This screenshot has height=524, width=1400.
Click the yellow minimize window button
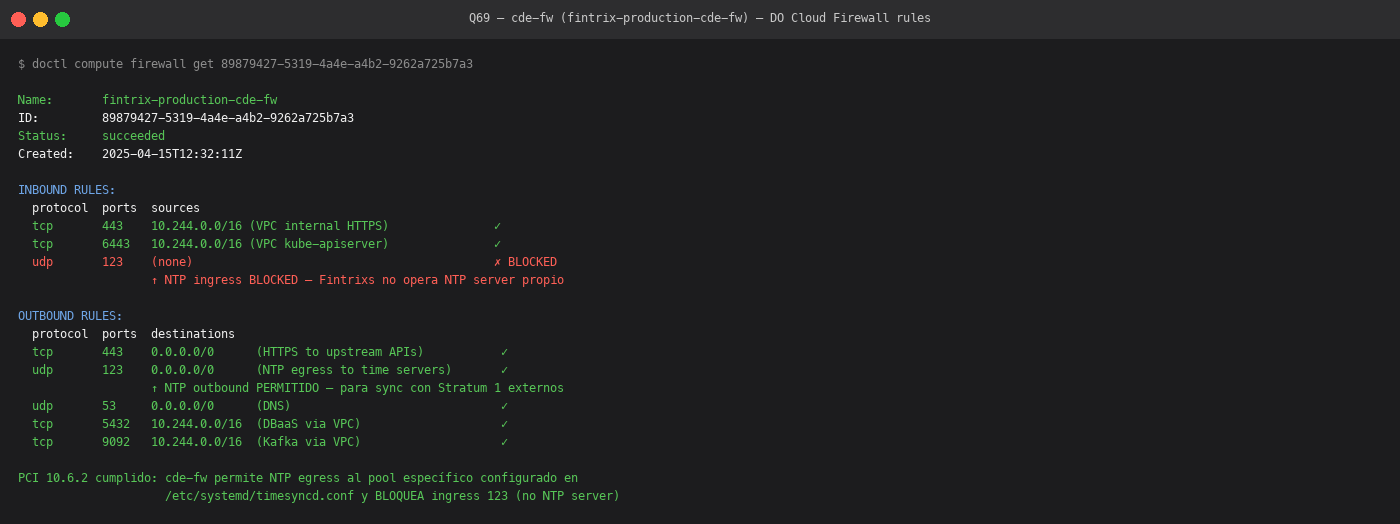[x=40, y=19]
